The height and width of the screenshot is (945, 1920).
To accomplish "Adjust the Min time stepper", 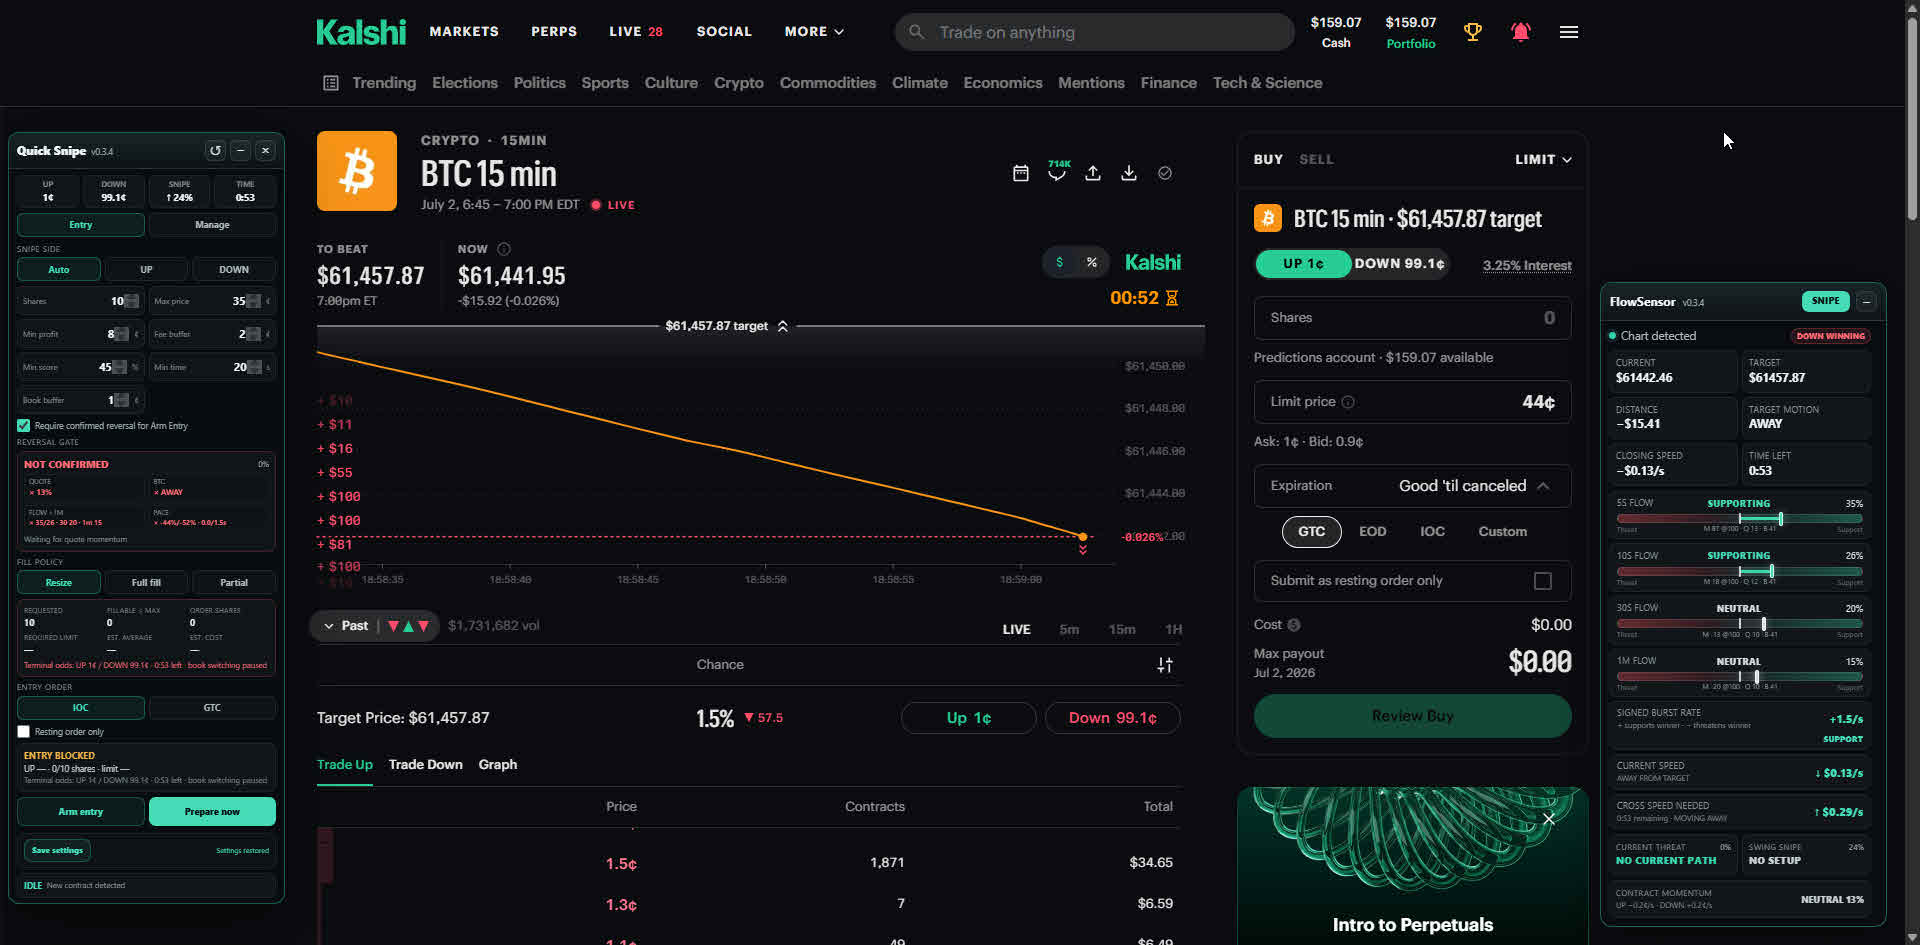I will pyautogui.click(x=254, y=367).
